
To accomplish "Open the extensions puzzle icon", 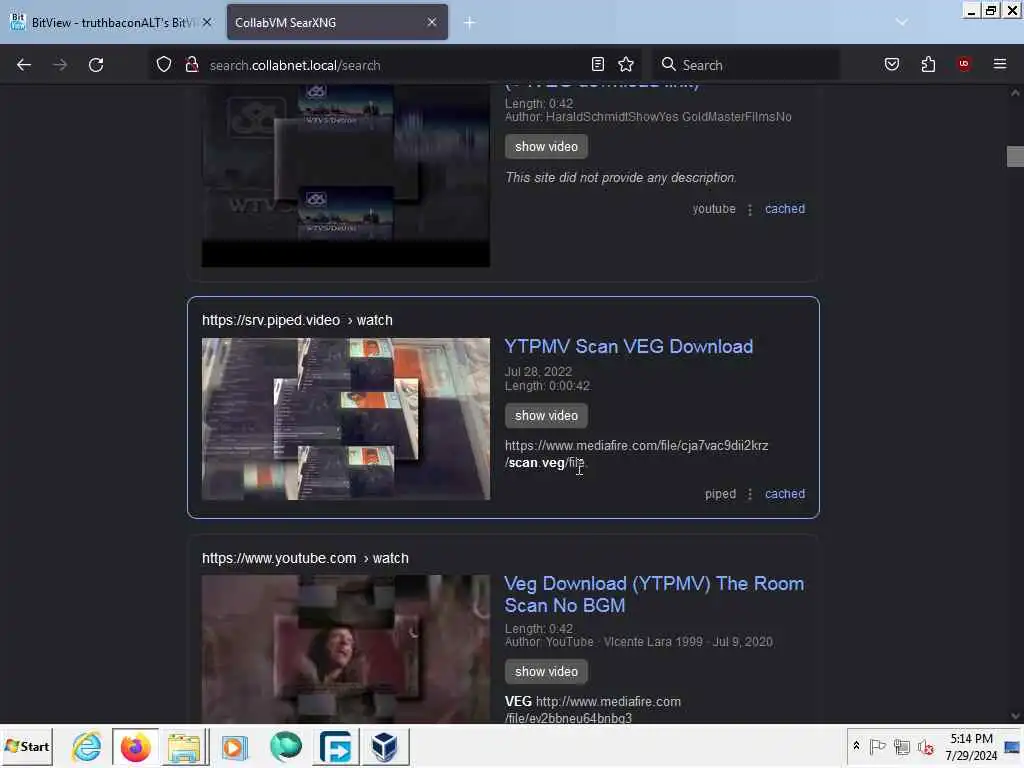I will tap(928, 64).
